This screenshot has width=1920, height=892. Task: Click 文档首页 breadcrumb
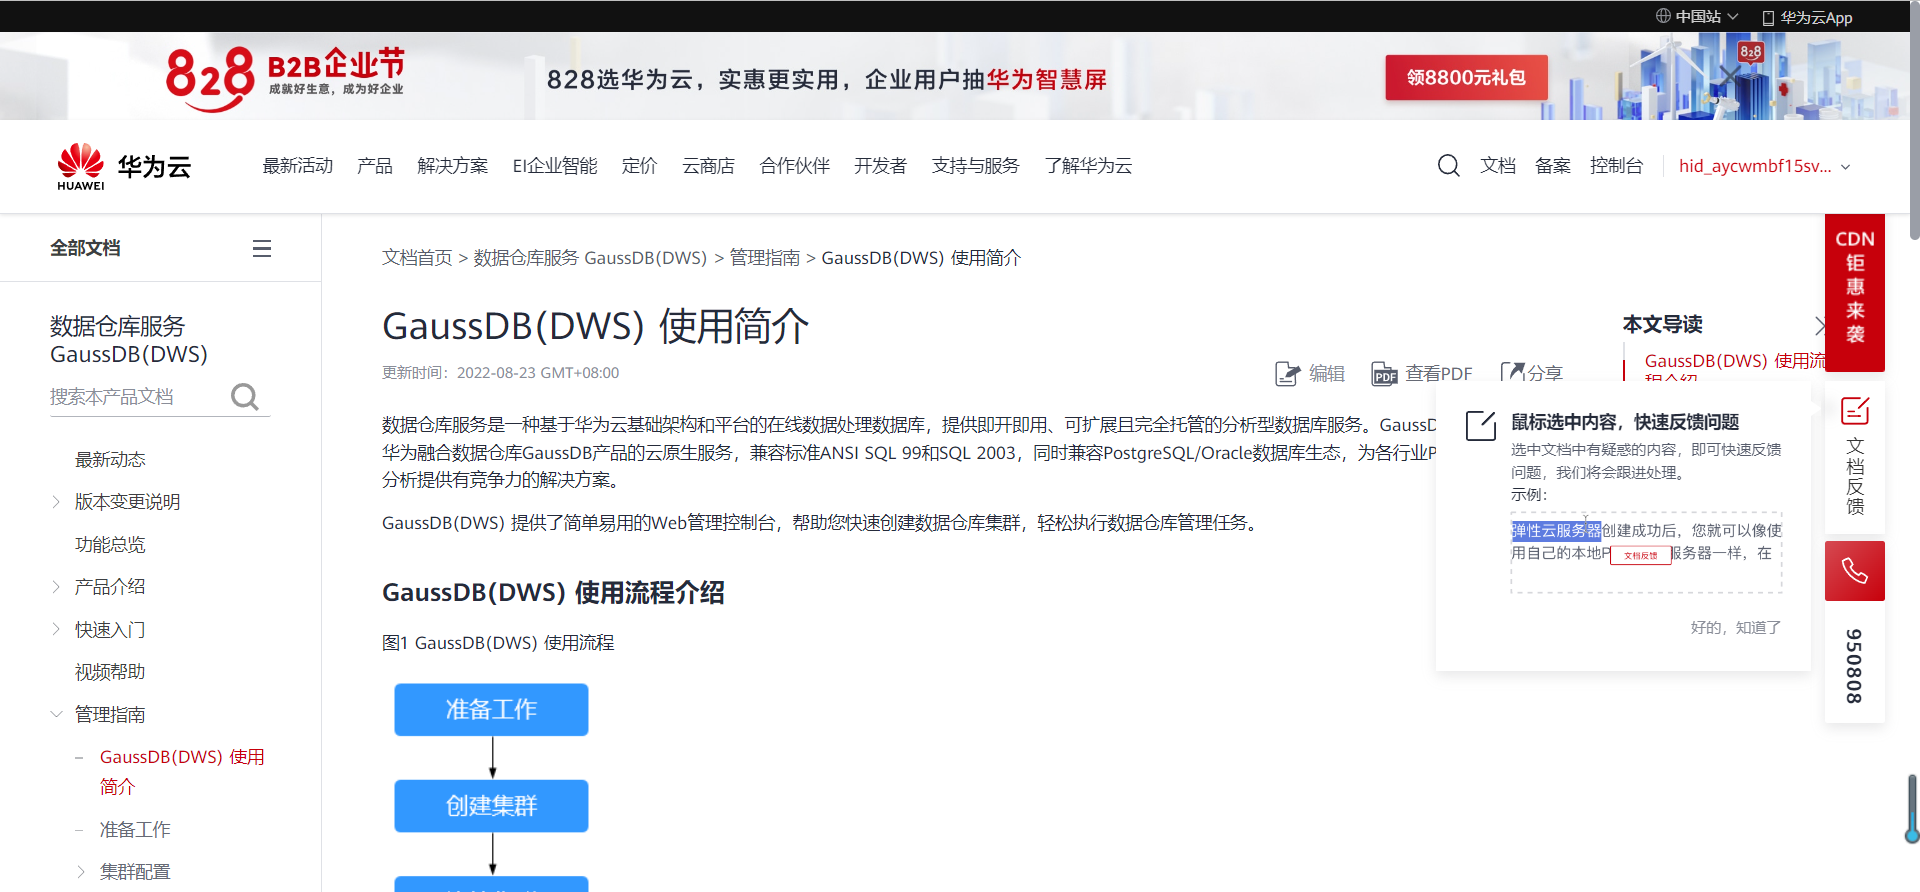click(417, 258)
